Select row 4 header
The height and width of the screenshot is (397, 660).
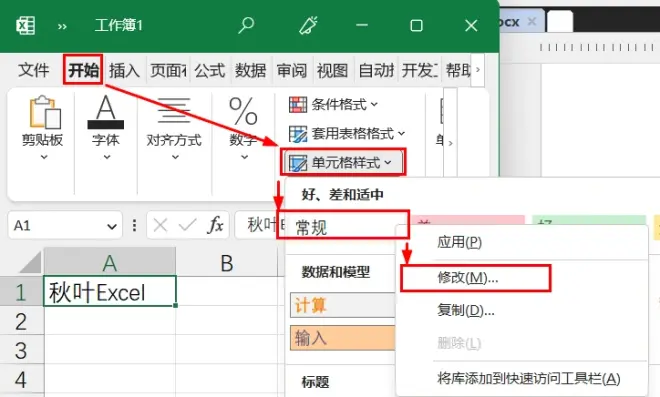(21, 379)
